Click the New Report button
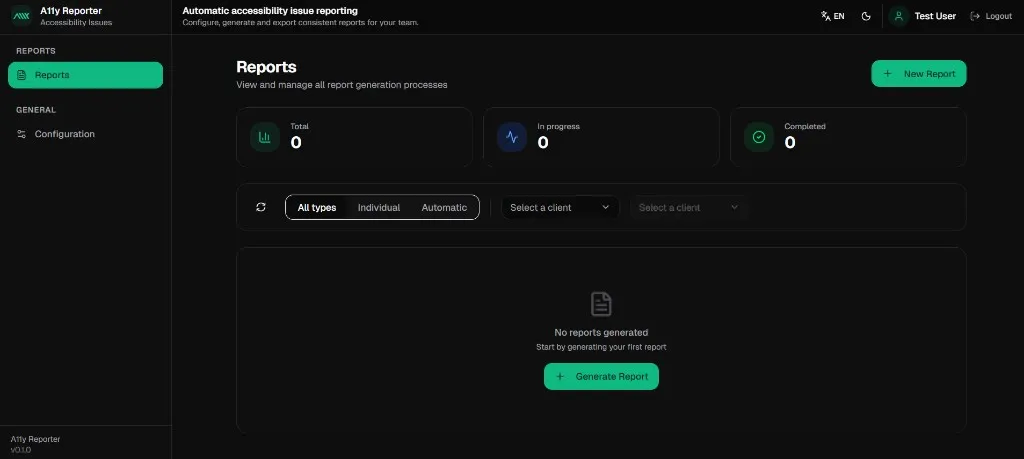 (918, 74)
